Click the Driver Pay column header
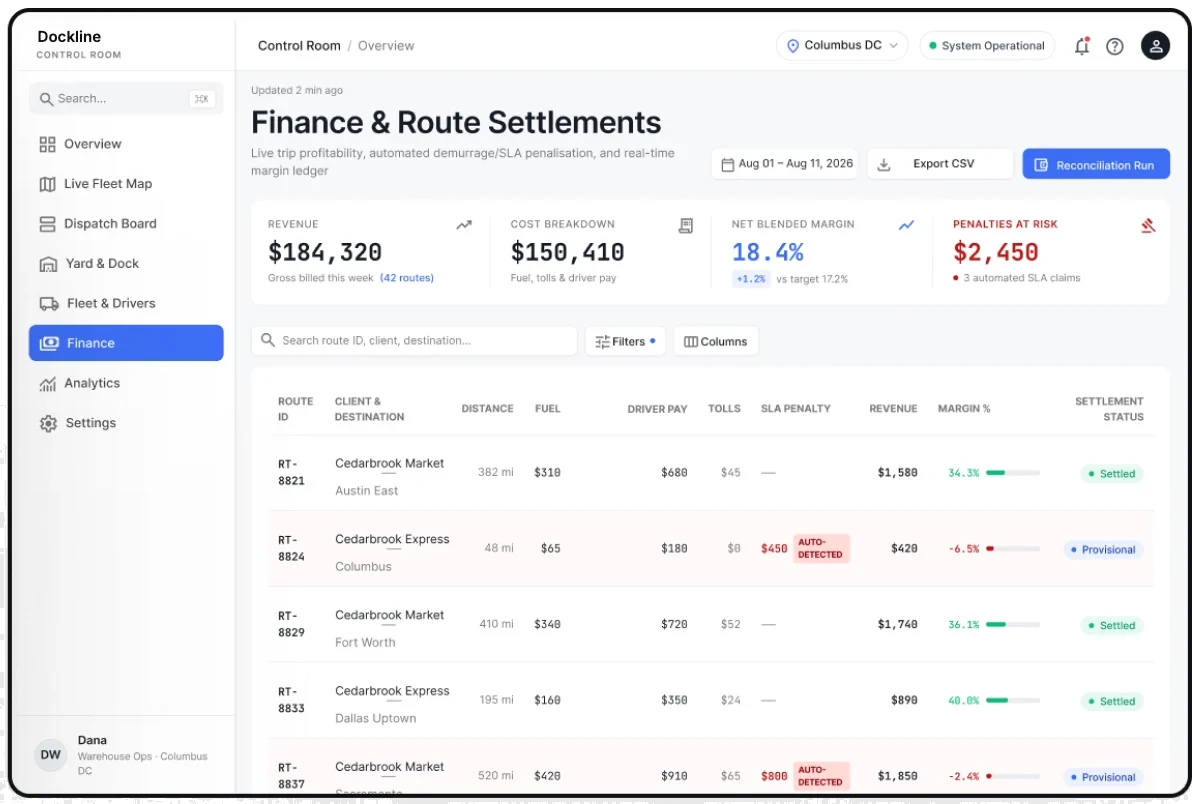The image size is (1192, 804). 657,409
